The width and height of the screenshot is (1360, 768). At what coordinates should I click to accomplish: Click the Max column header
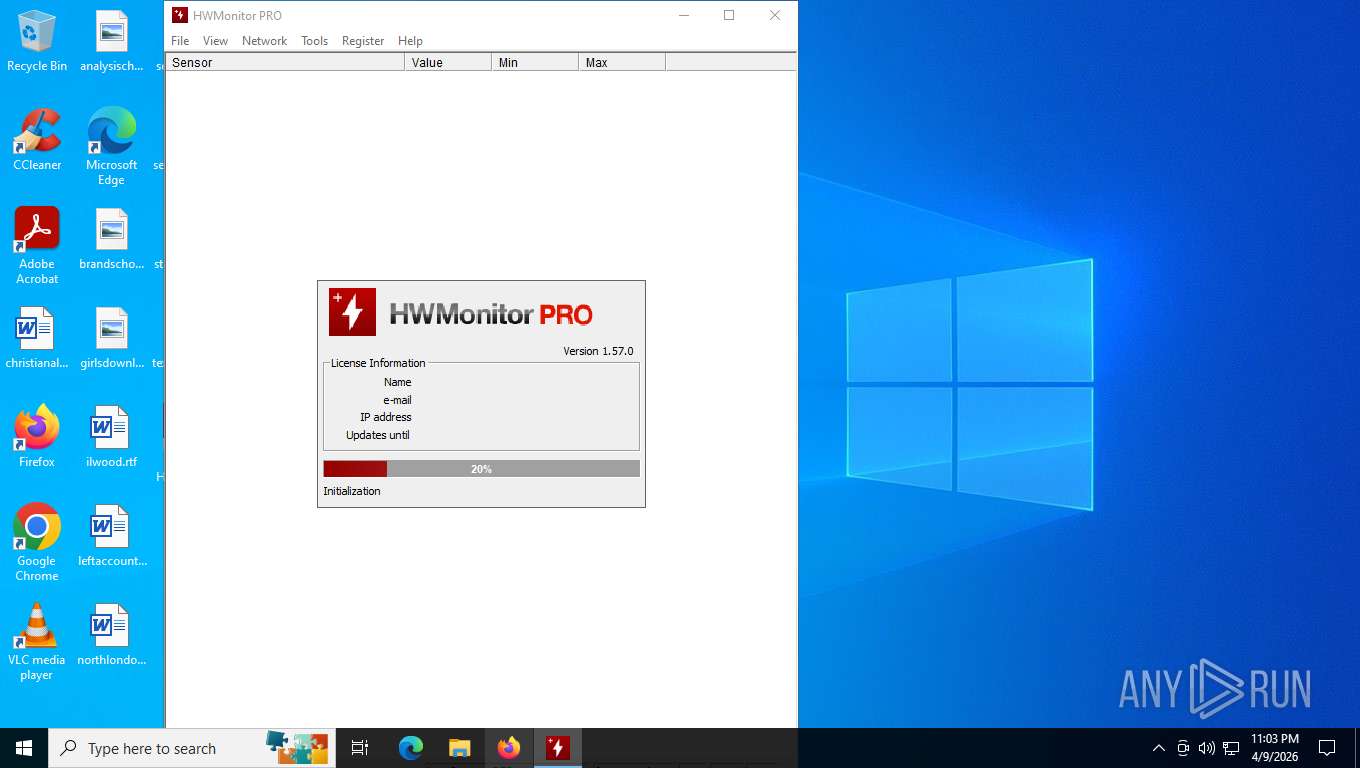622,62
